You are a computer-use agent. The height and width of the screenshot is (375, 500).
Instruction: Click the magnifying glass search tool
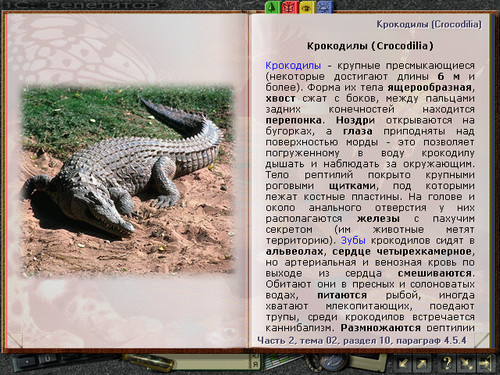(148, 362)
